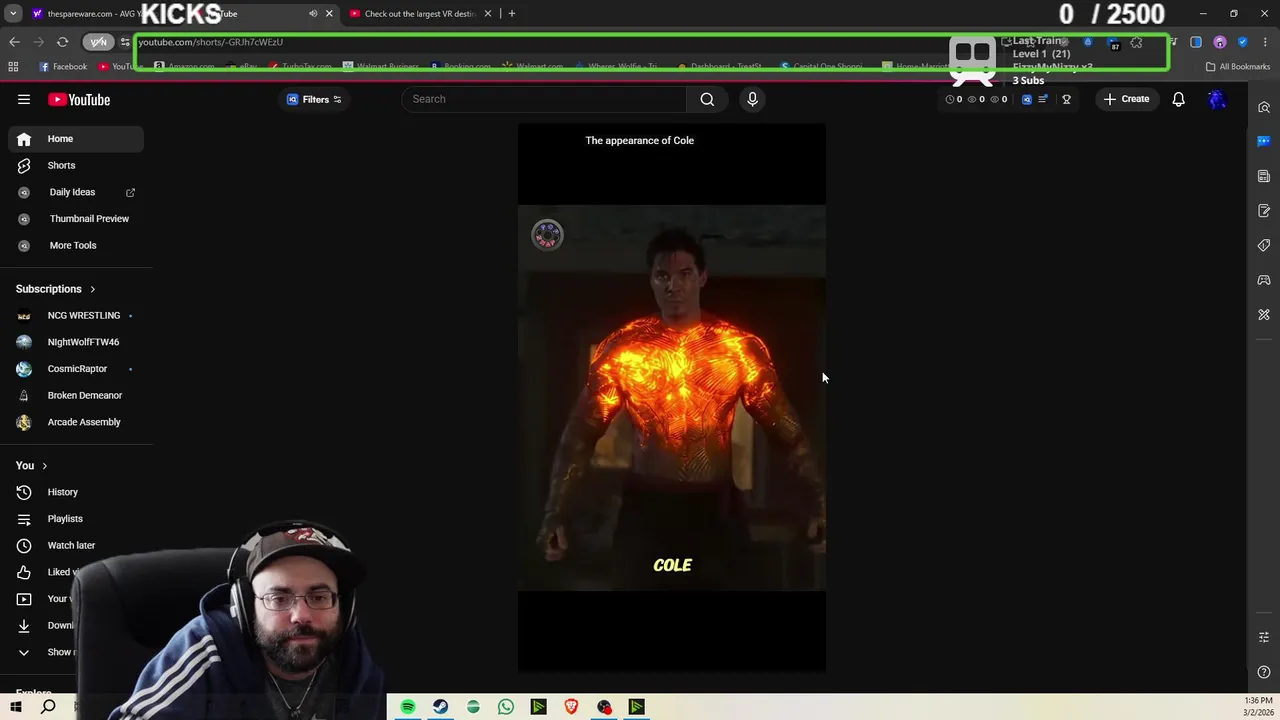Toggle the VPN button
Viewport: 1280px width, 720px height.
(x=98, y=42)
